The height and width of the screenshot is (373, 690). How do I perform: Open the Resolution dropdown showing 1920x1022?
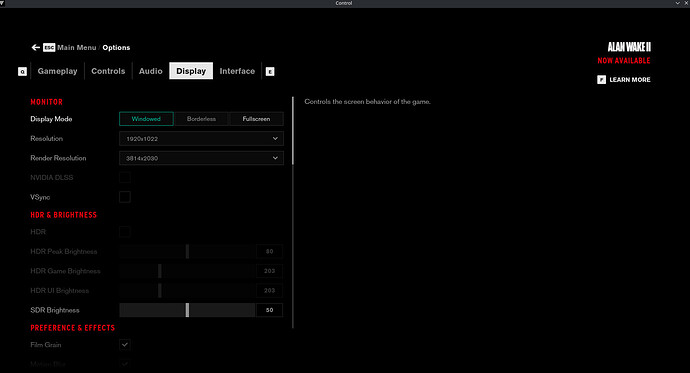pyautogui.click(x=201, y=139)
